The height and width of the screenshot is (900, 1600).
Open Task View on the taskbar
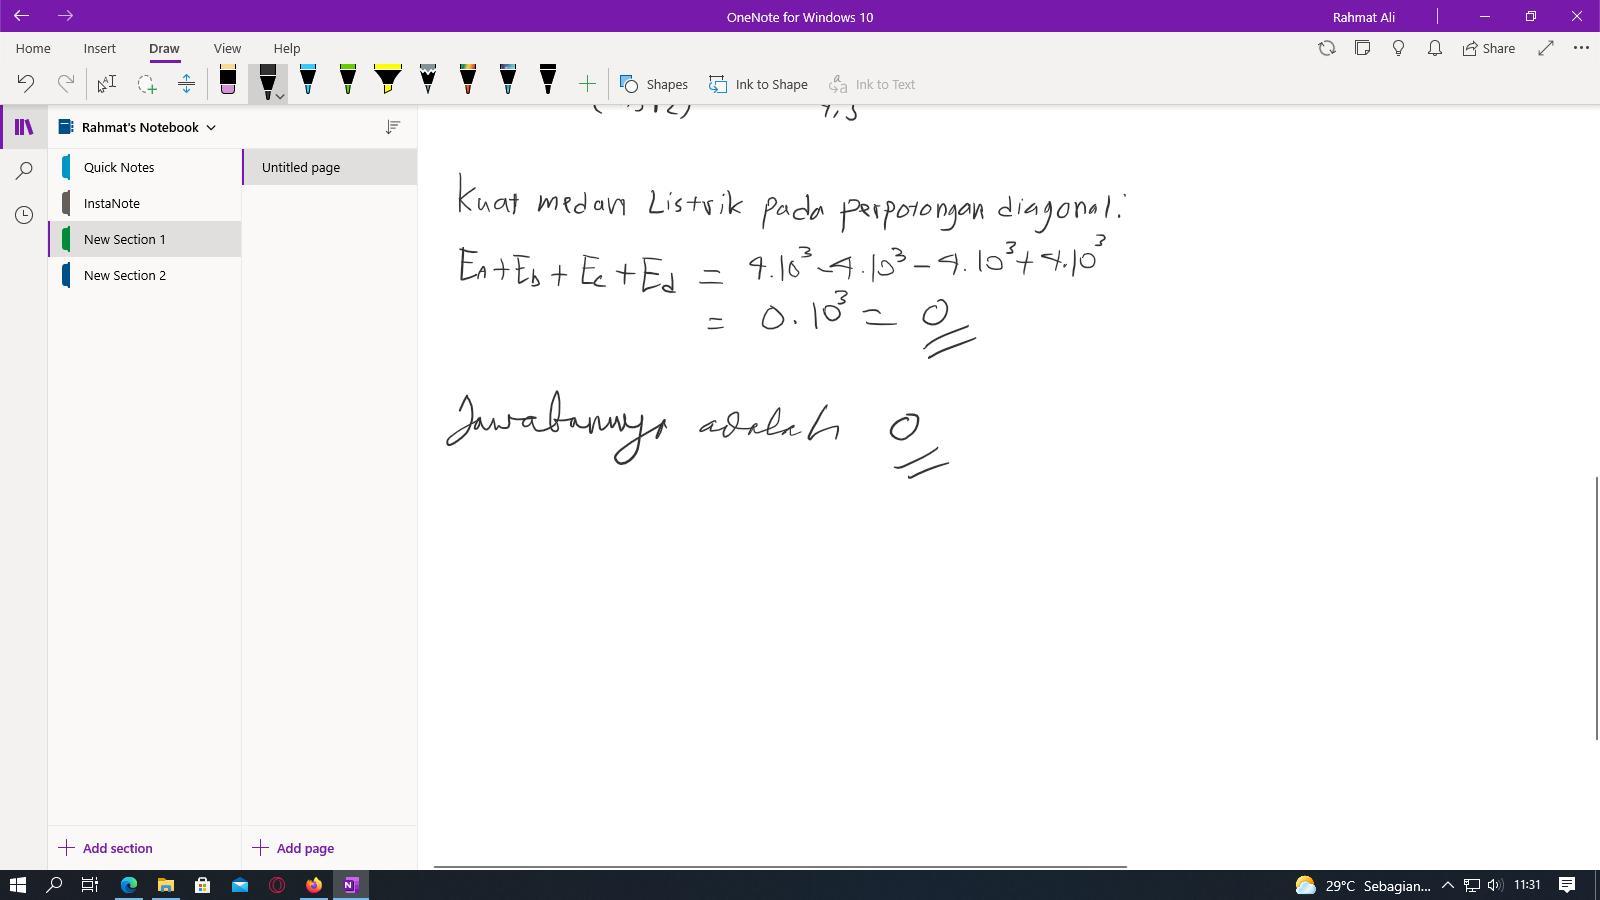coord(90,885)
